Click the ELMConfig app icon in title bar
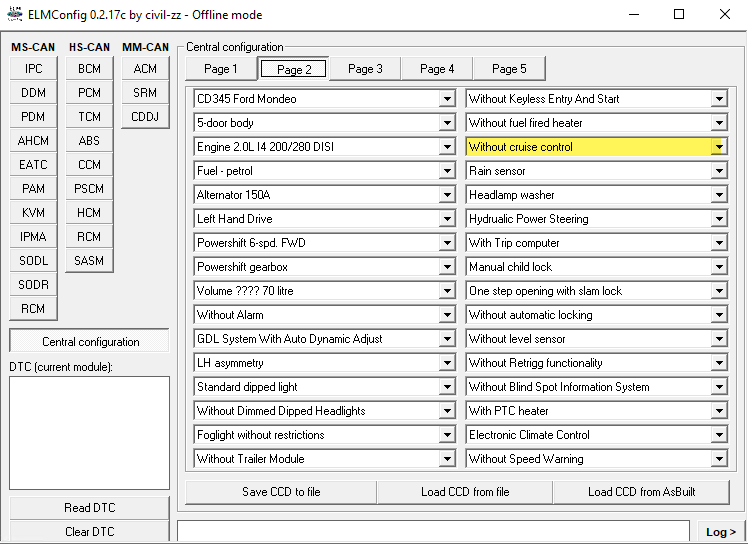748x544 pixels. [x=14, y=14]
